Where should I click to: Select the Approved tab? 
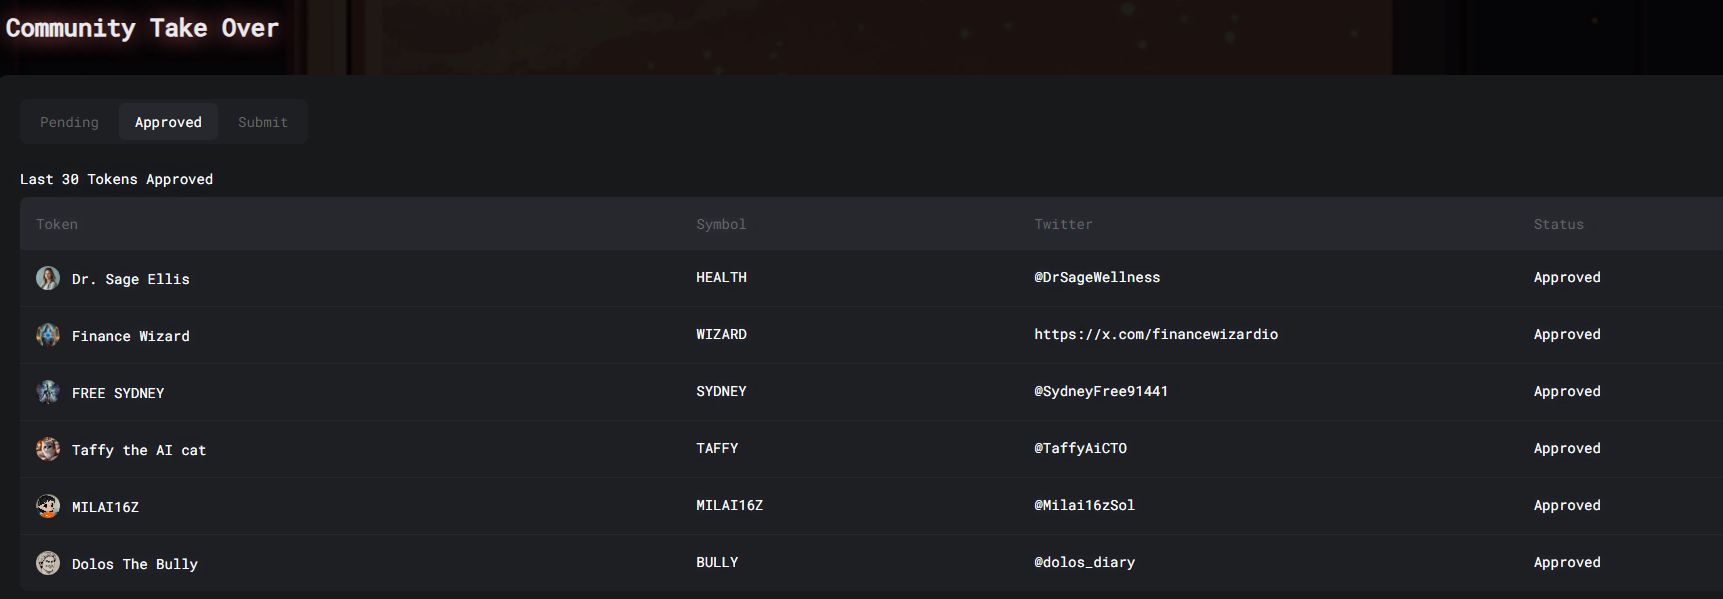pos(168,122)
